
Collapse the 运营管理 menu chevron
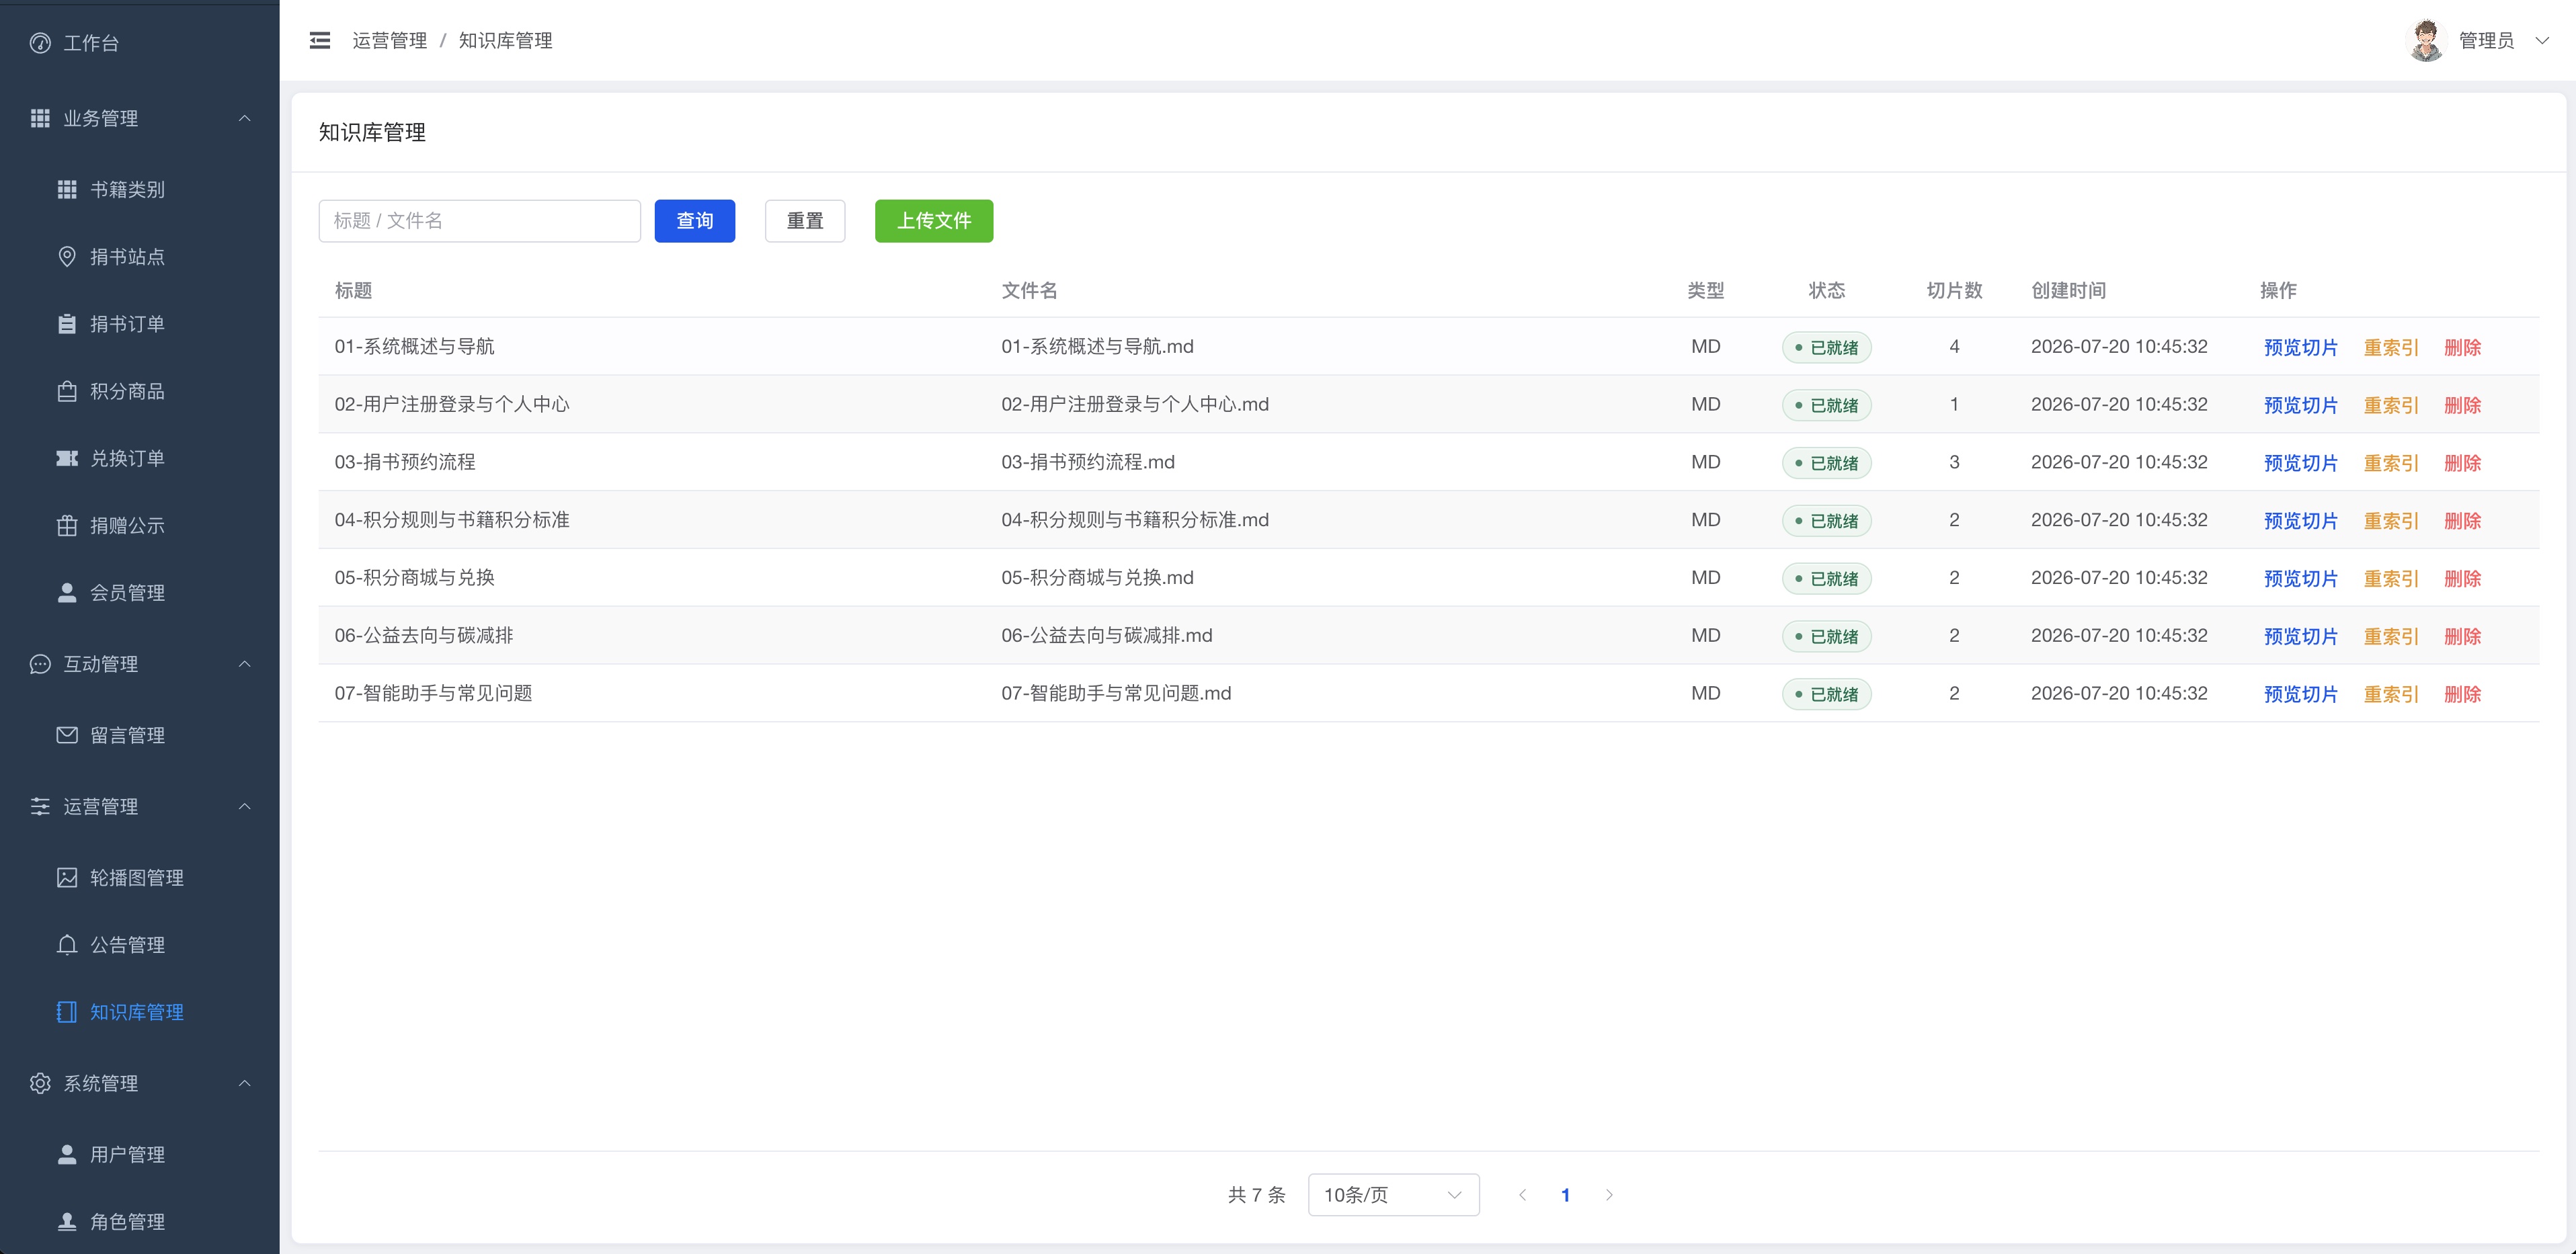click(244, 806)
